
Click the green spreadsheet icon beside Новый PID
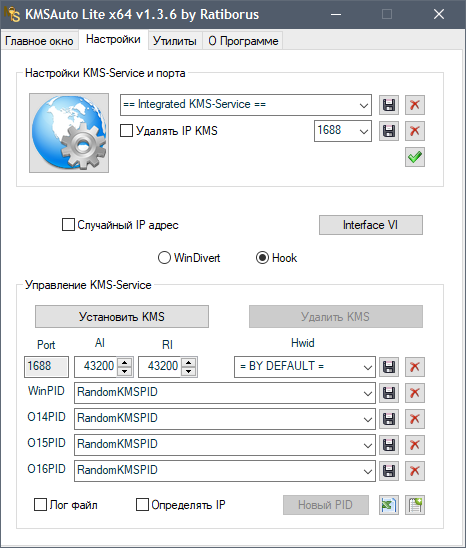389,505
